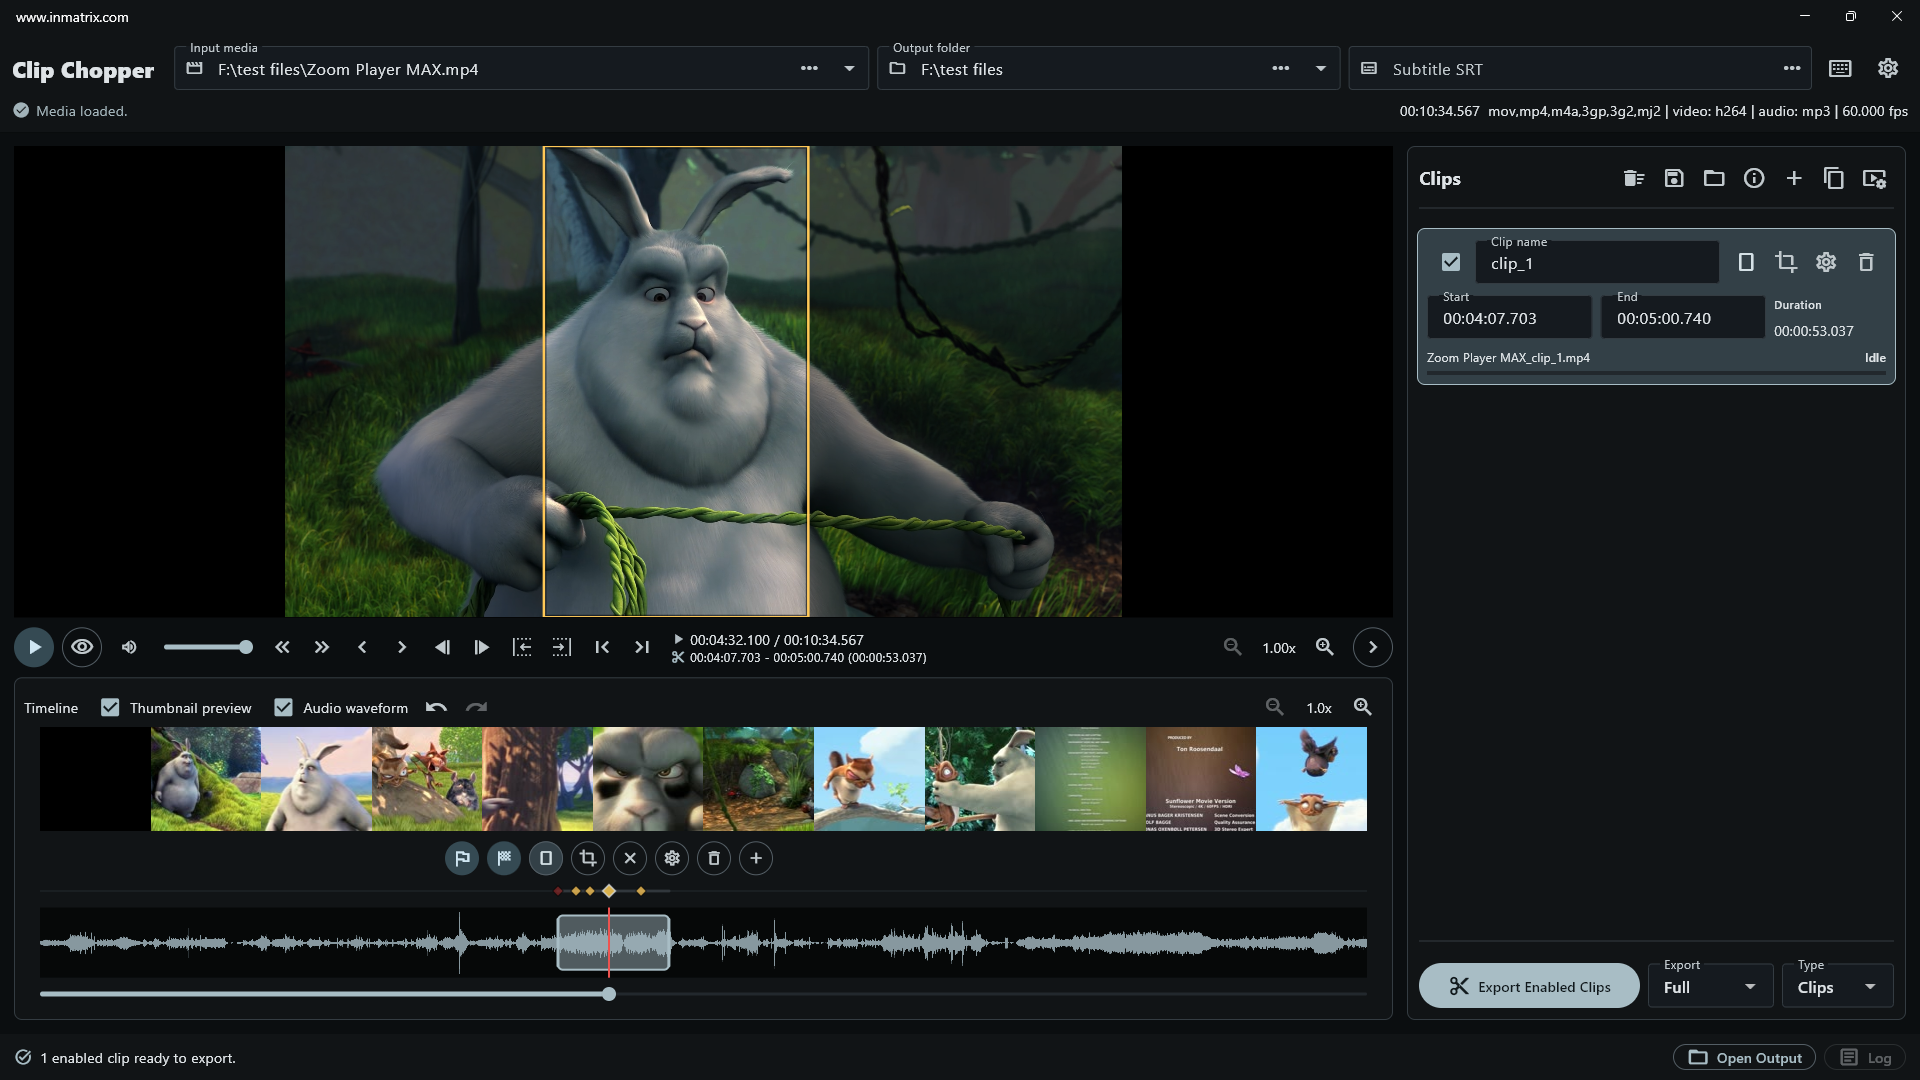This screenshot has width=1920, height=1080.
Task: Go to next frame button
Action: [x=482, y=647]
